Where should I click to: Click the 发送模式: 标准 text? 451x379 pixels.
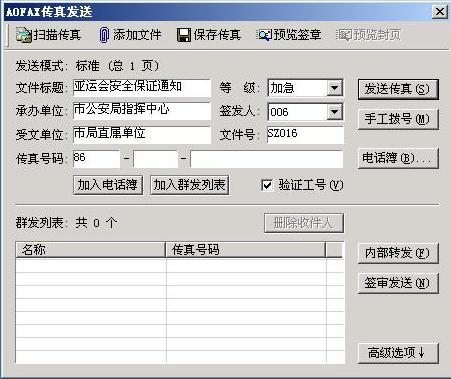(x=57, y=66)
